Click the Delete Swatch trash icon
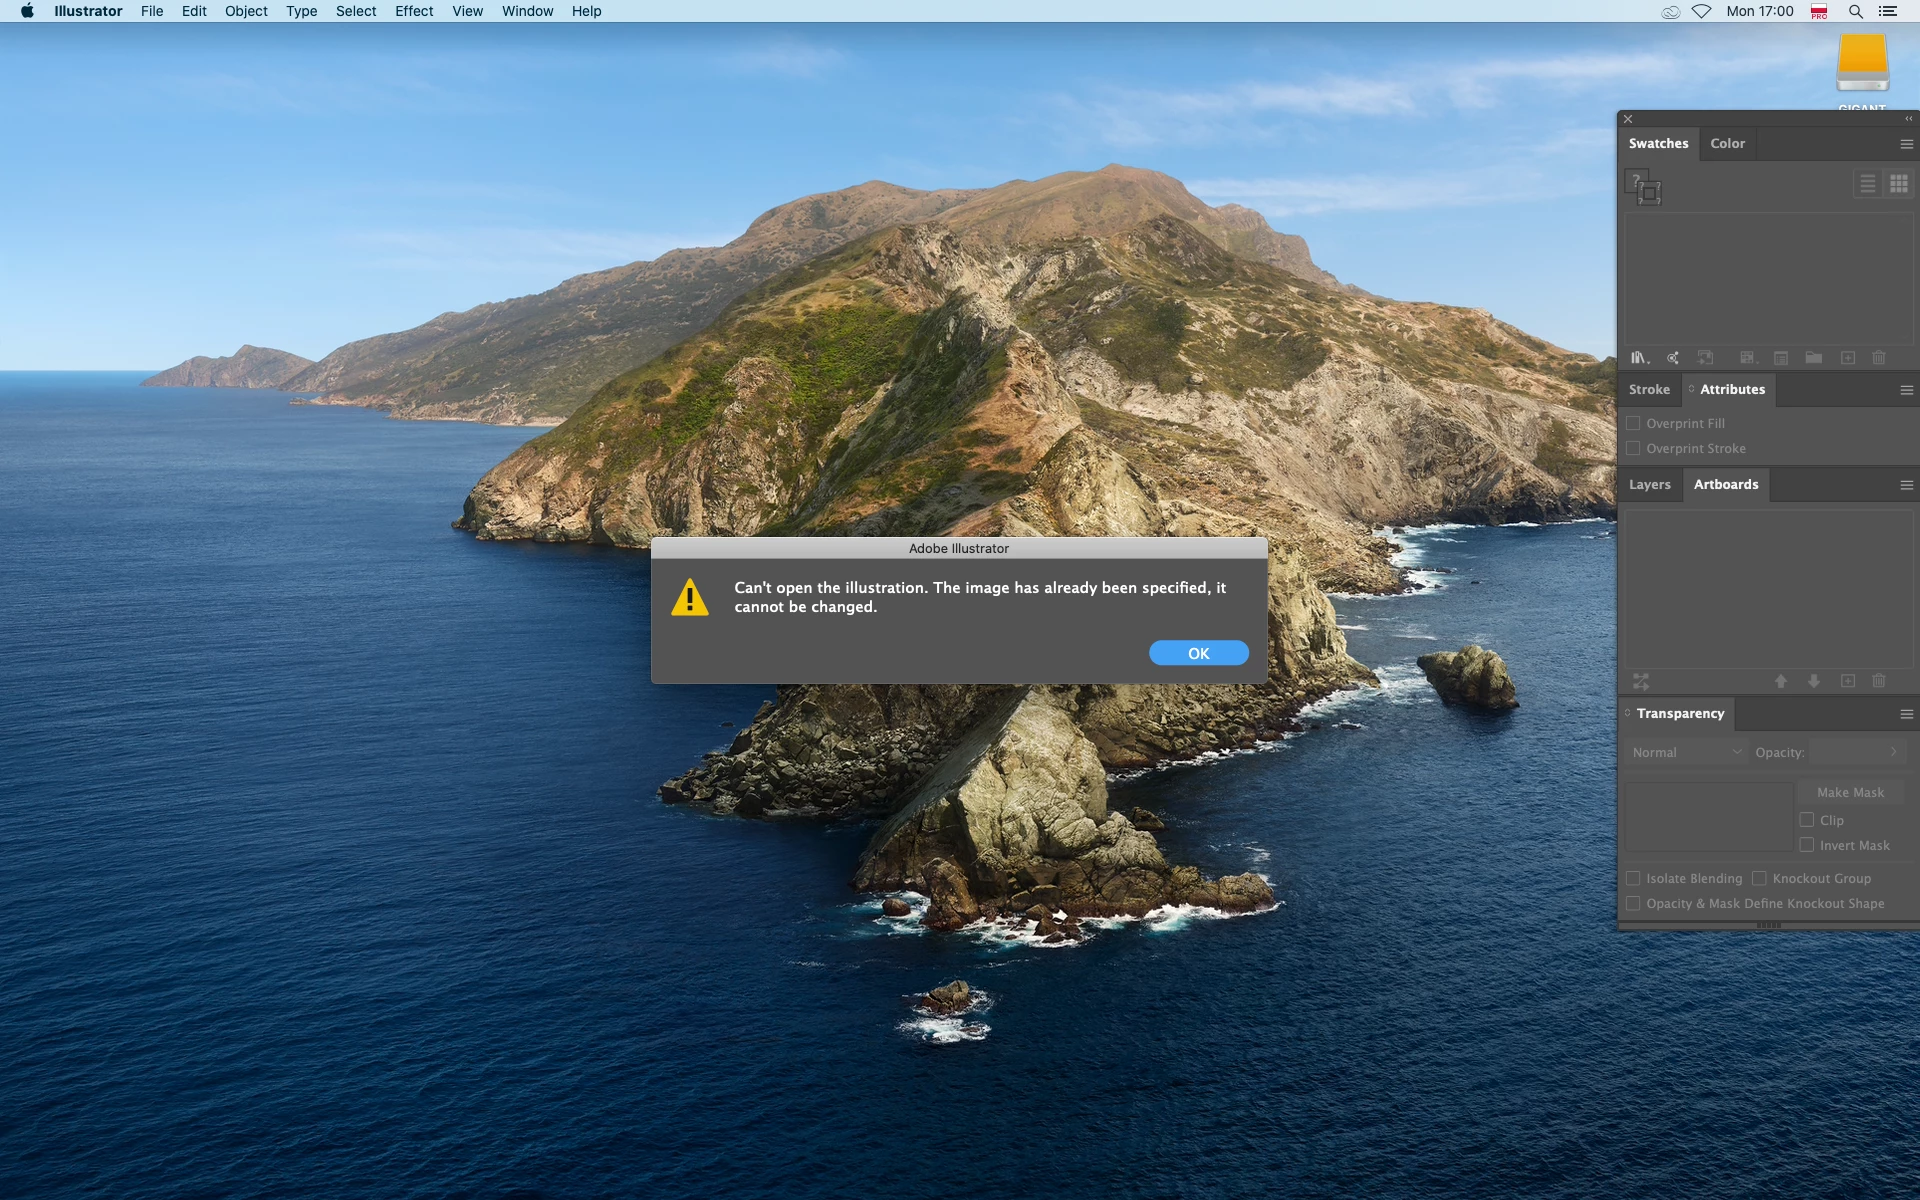Image resolution: width=1920 pixels, height=1200 pixels. tap(1878, 357)
